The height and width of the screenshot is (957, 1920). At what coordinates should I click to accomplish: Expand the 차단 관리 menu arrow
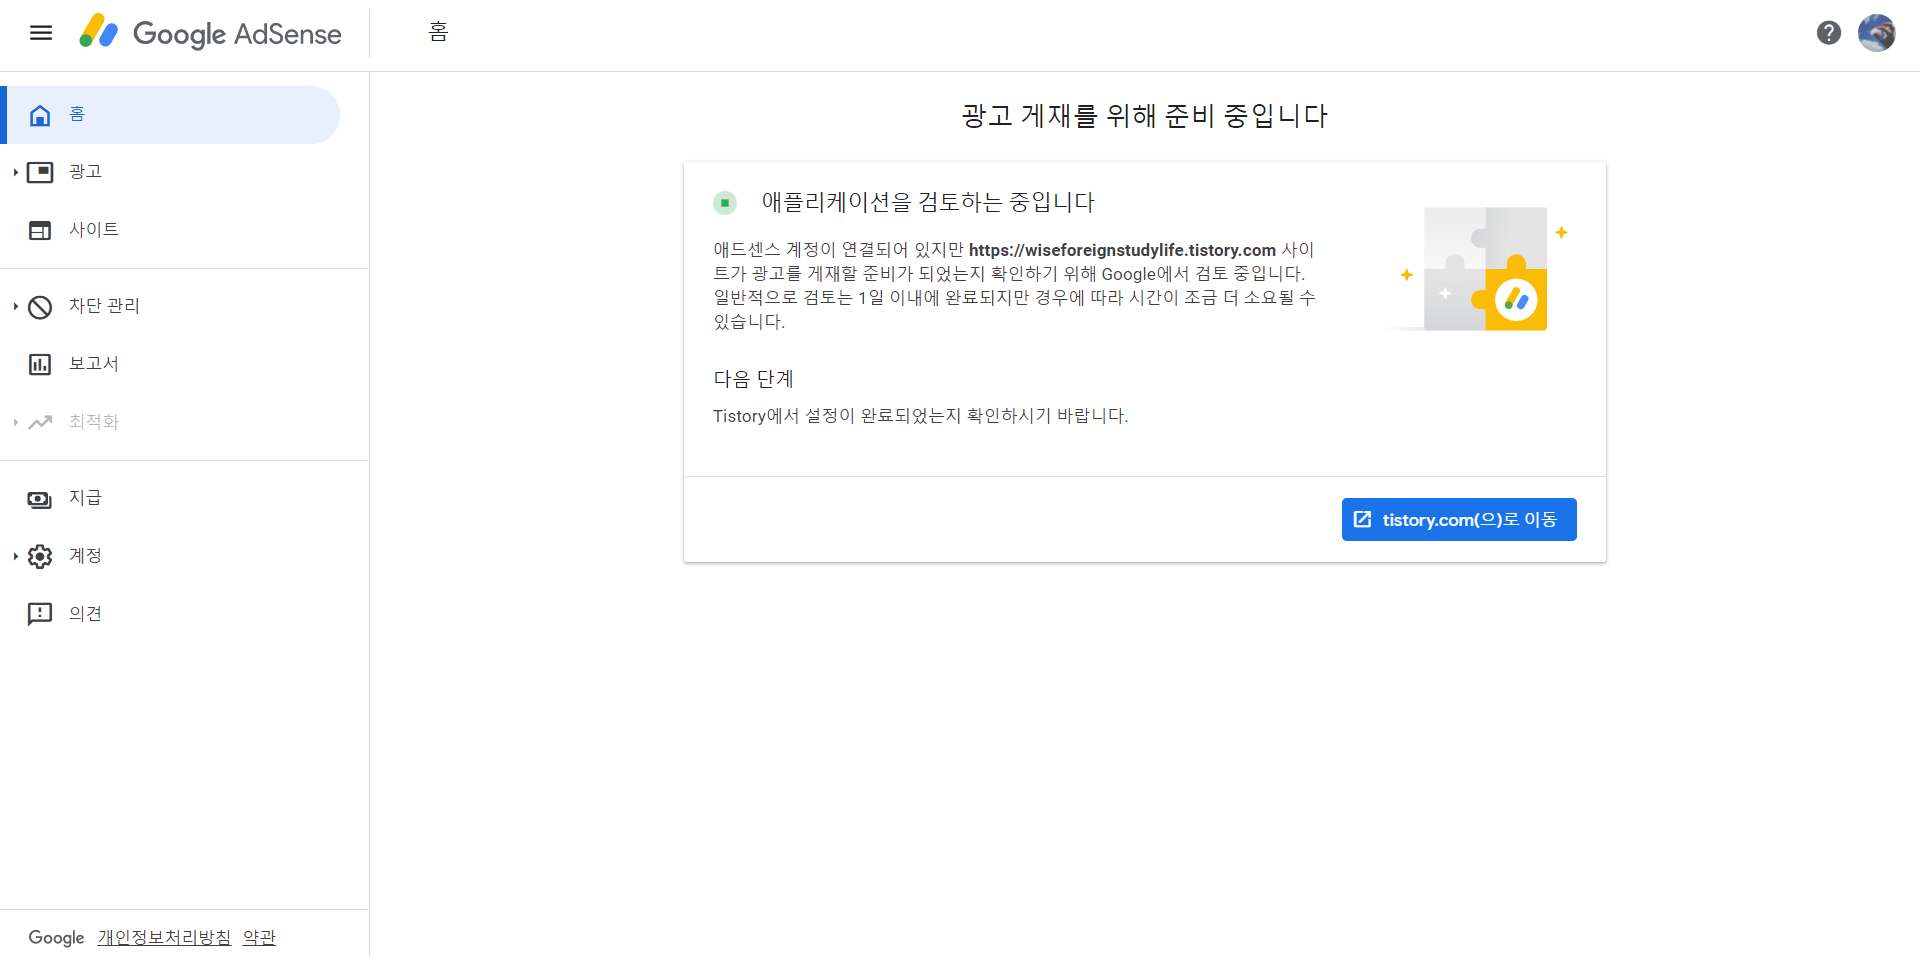15,306
